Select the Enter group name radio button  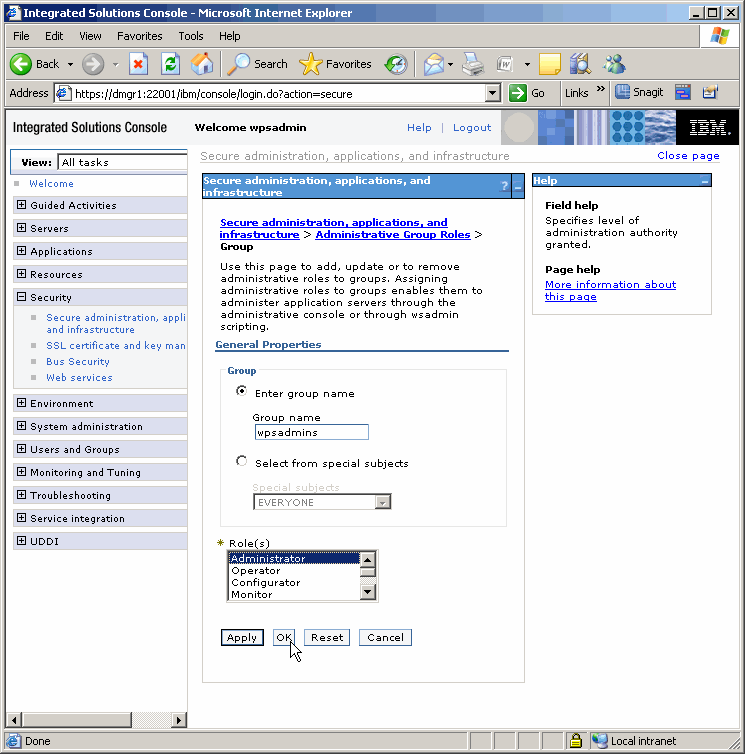click(241, 392)
